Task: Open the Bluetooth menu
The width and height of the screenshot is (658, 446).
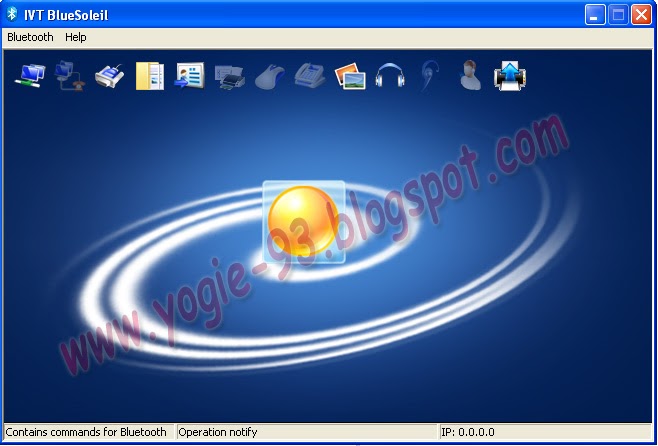Action: tap(30, 37)
